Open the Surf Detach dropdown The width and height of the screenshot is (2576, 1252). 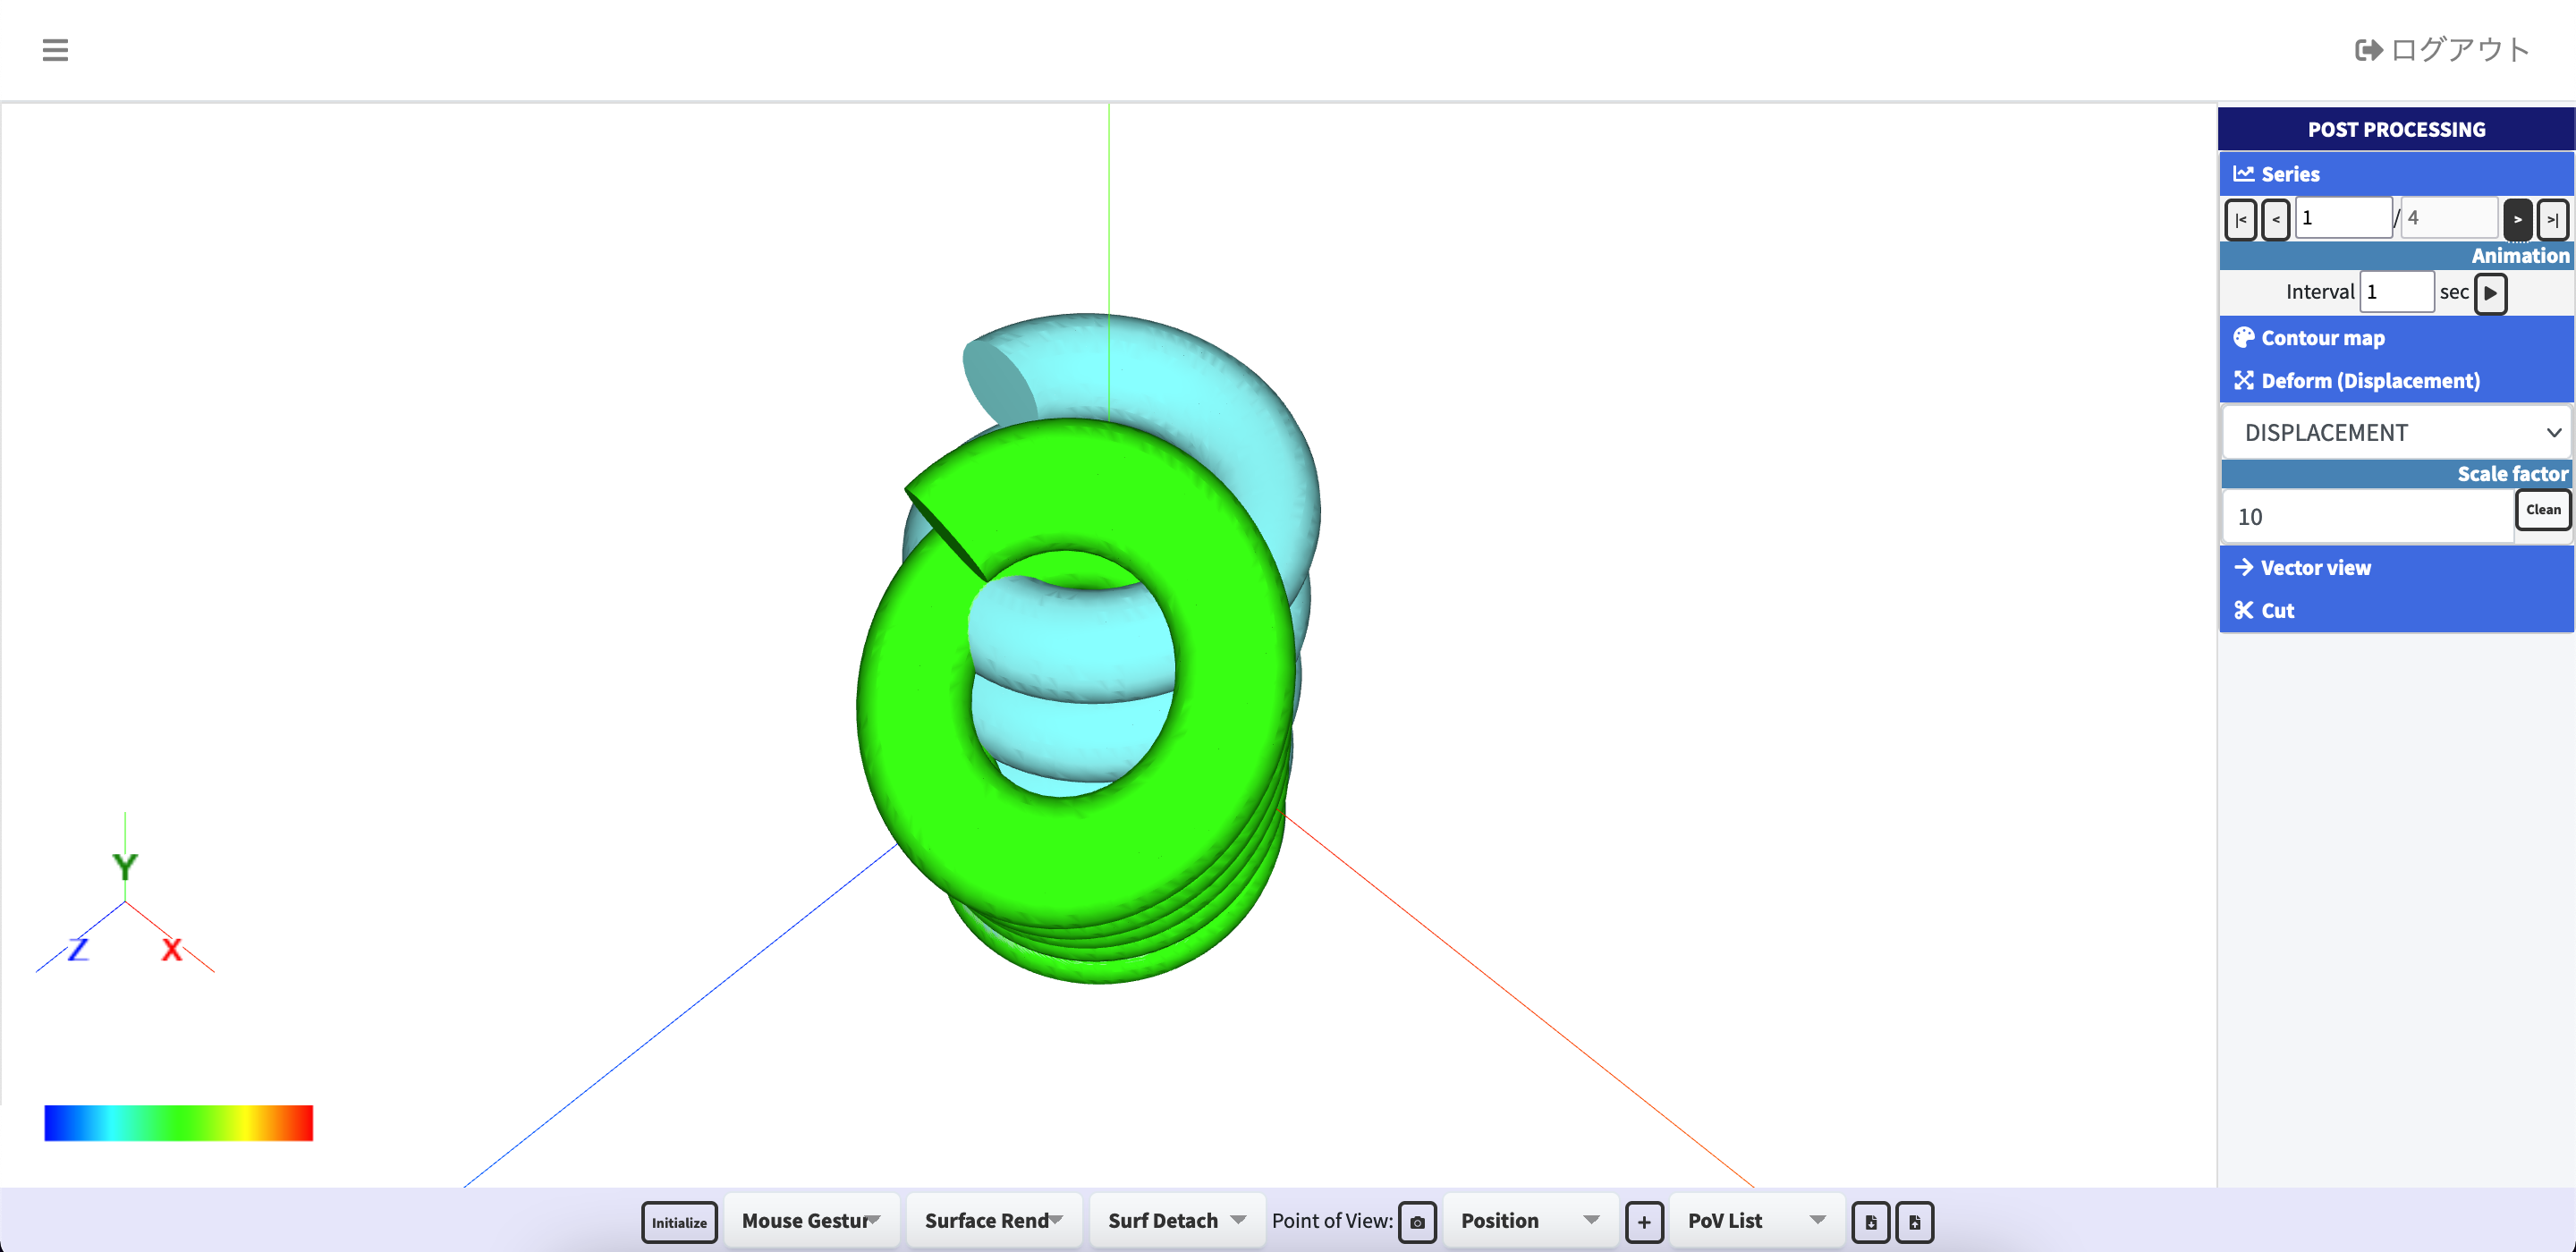(1177, 1221)
